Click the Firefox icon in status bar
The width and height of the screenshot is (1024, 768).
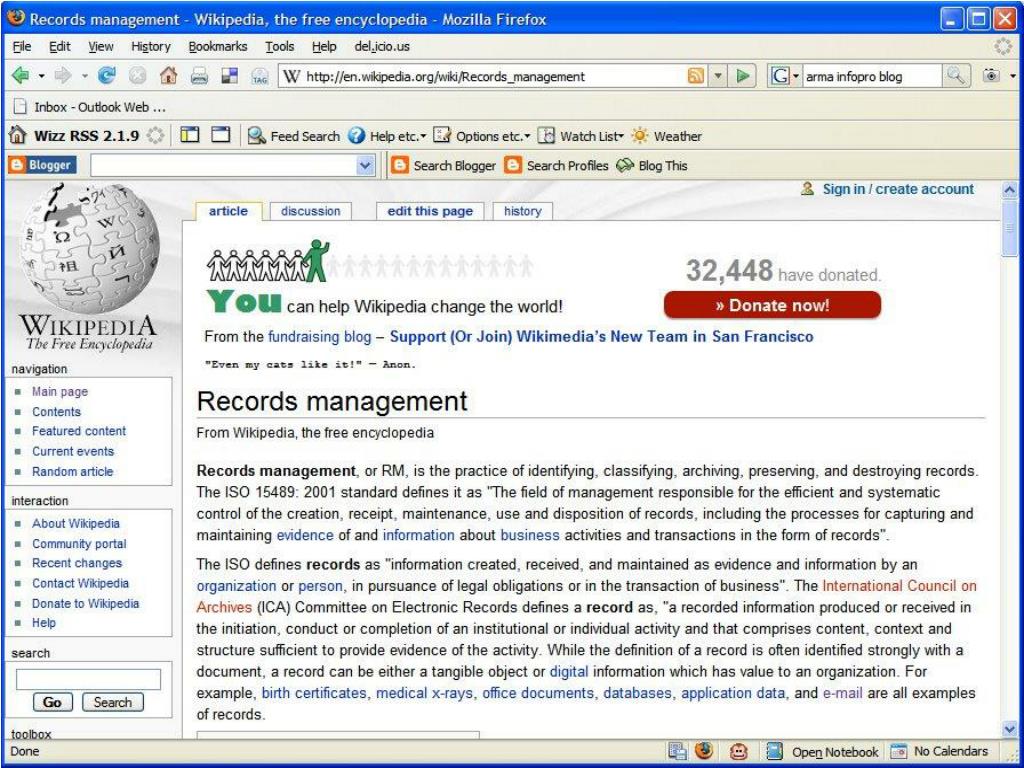pos(704,751)
